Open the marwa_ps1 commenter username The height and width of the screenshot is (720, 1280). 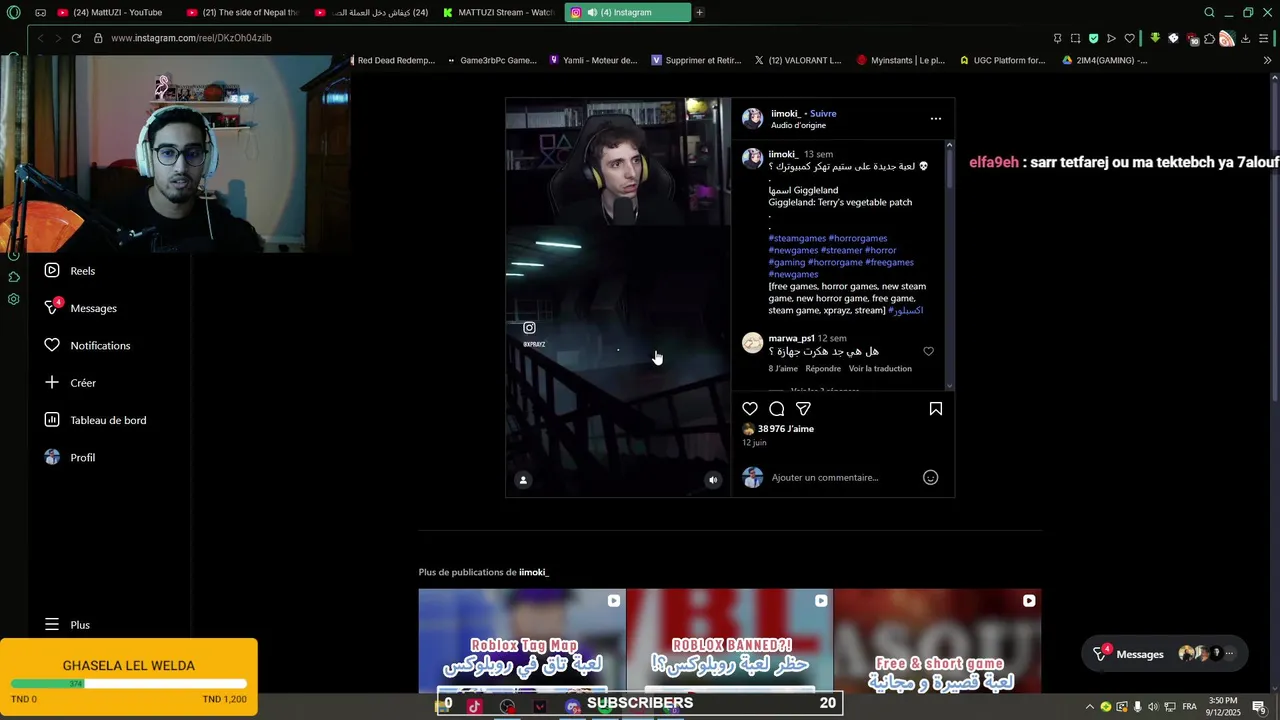click(x=791, y=338)
